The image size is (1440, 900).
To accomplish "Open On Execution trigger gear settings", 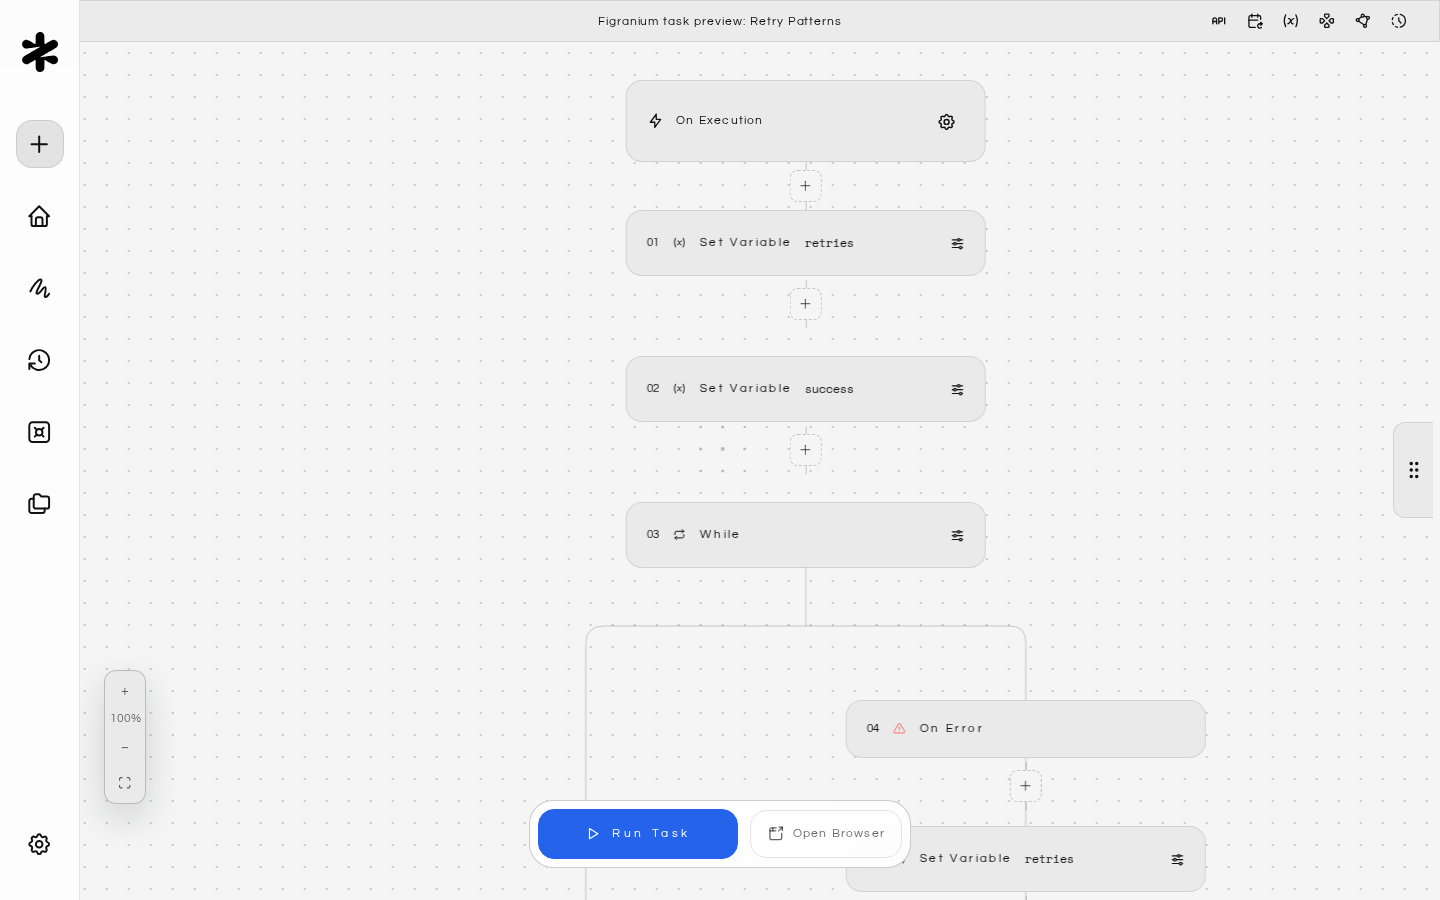I will pyautogui.click(x=946, y=122).
